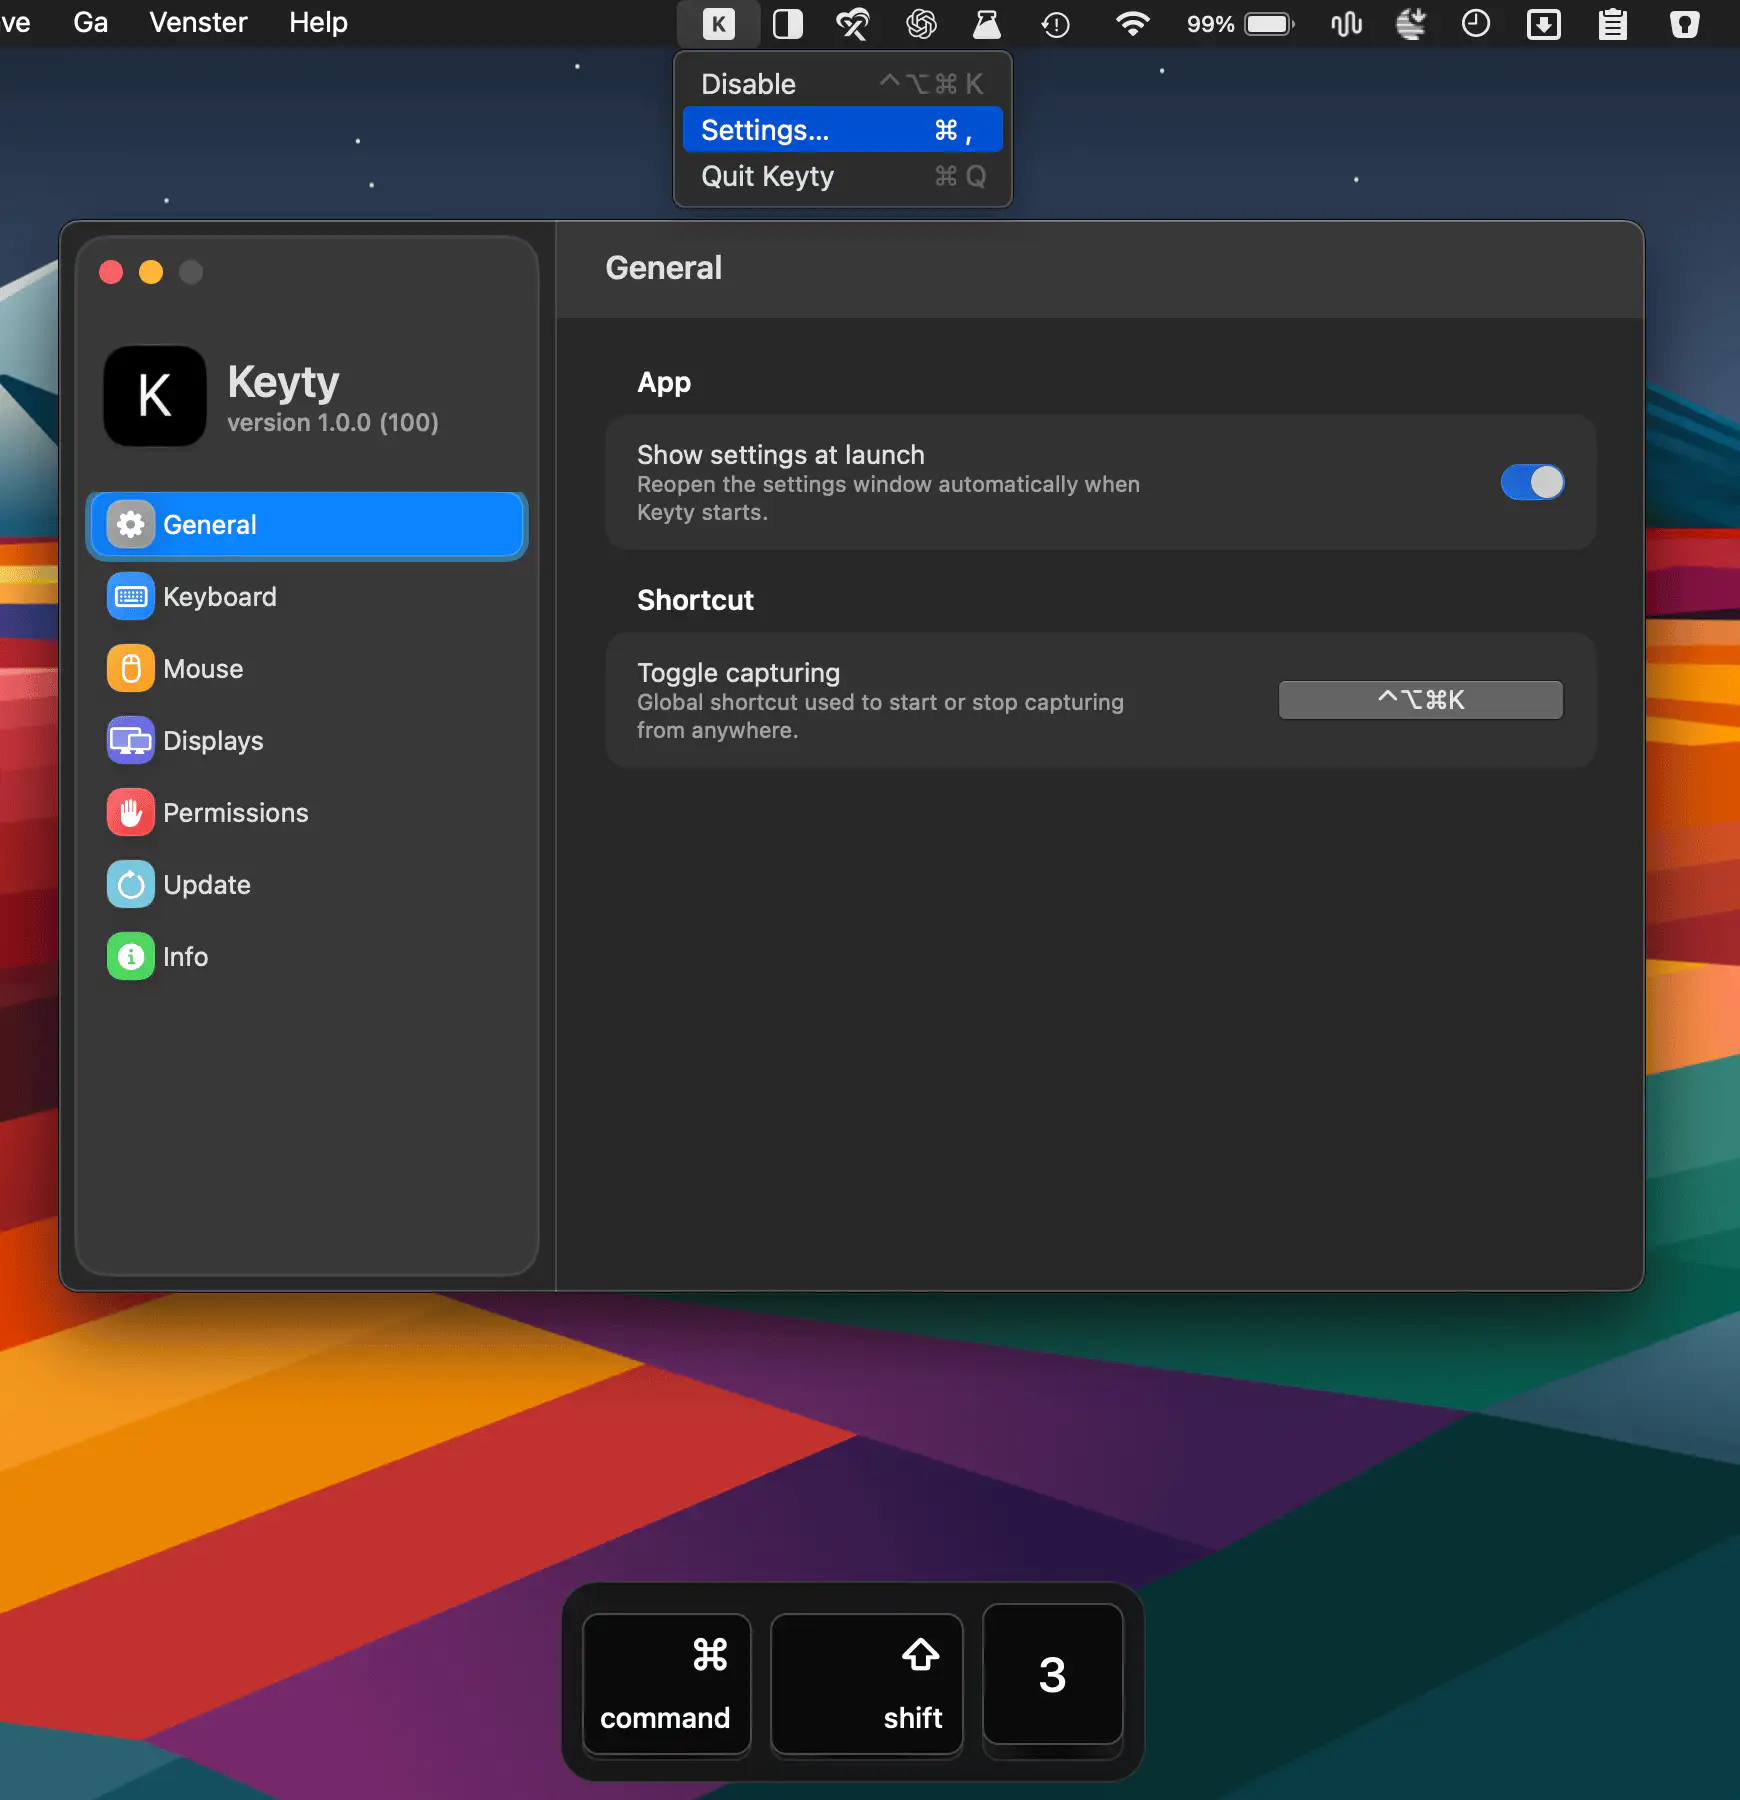Click the circular arrow Update icon

131,885
